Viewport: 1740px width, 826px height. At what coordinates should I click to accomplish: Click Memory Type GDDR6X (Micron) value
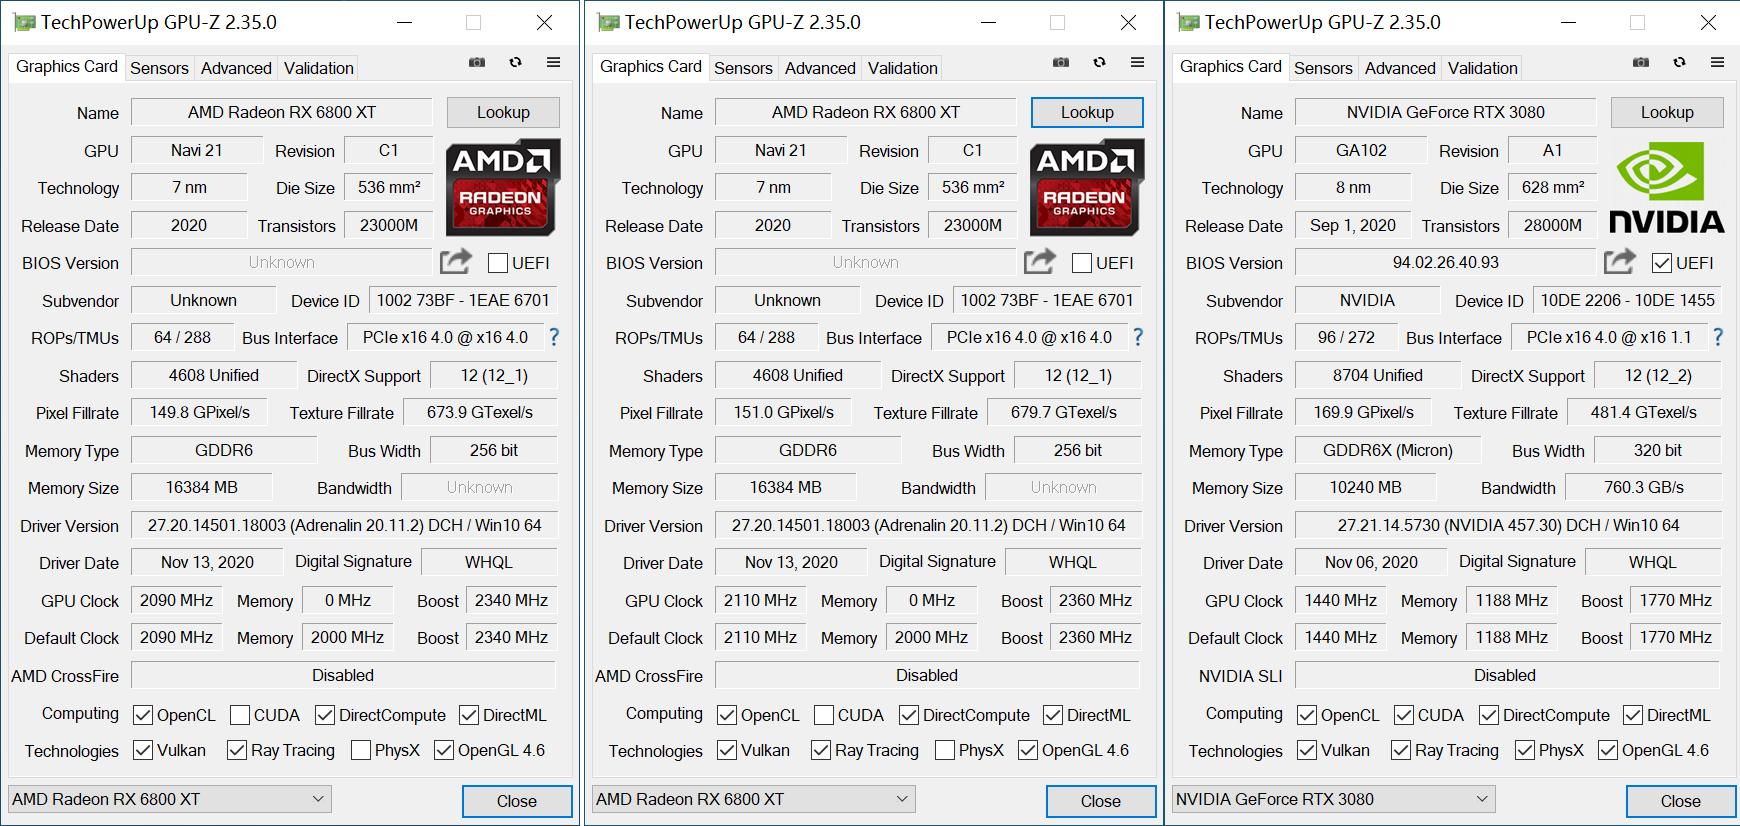1388,450
